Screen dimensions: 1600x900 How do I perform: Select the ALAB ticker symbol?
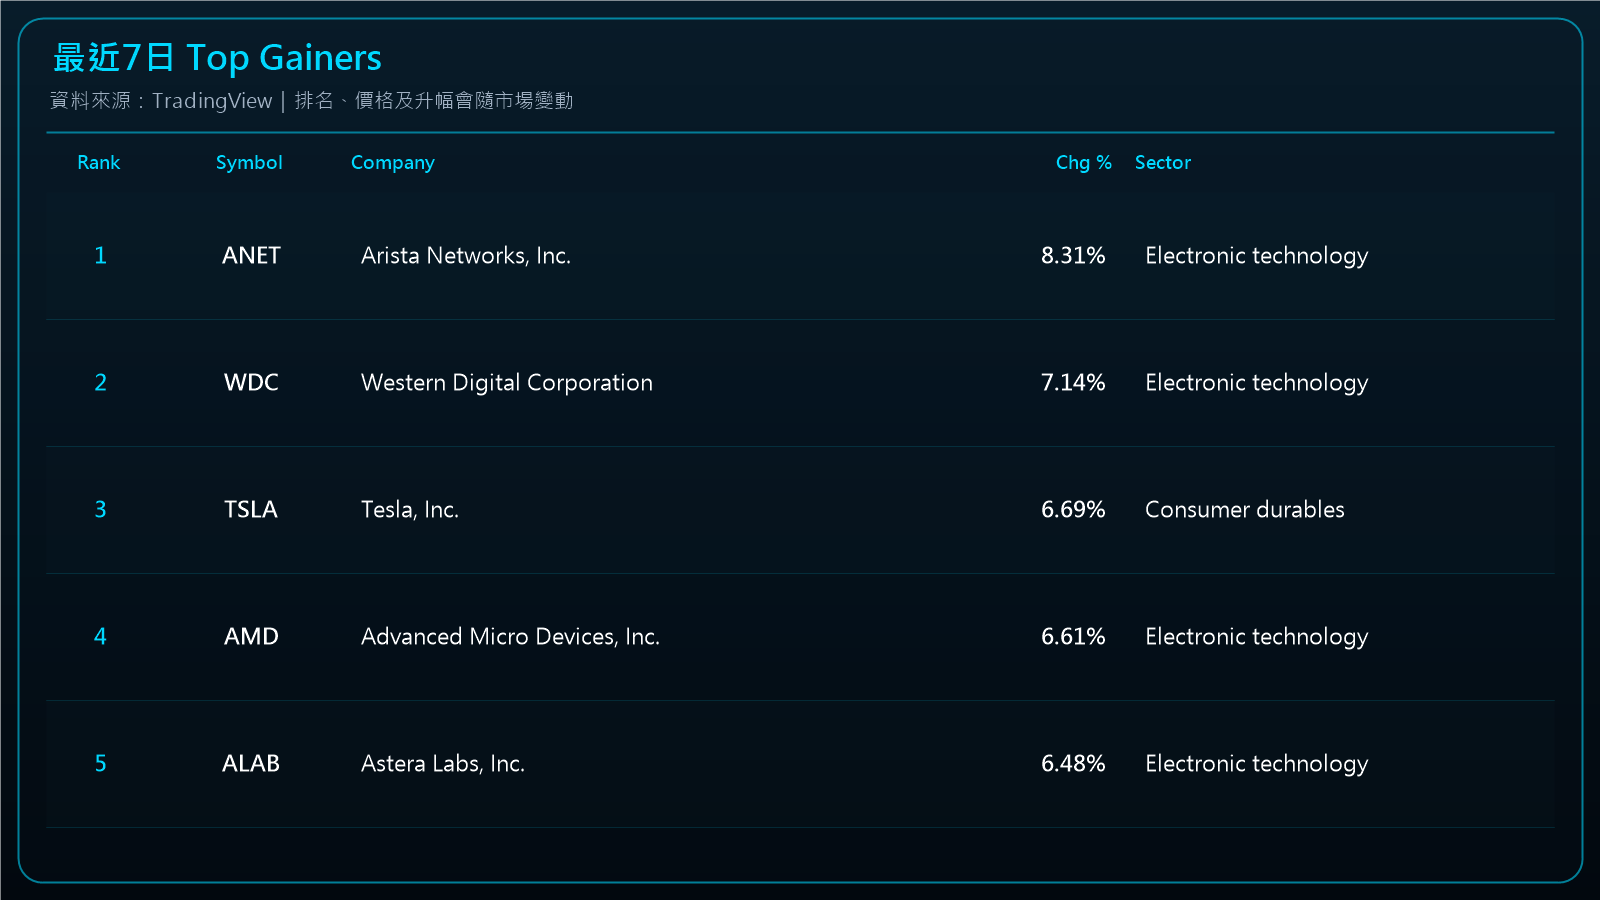click(251, 763)
